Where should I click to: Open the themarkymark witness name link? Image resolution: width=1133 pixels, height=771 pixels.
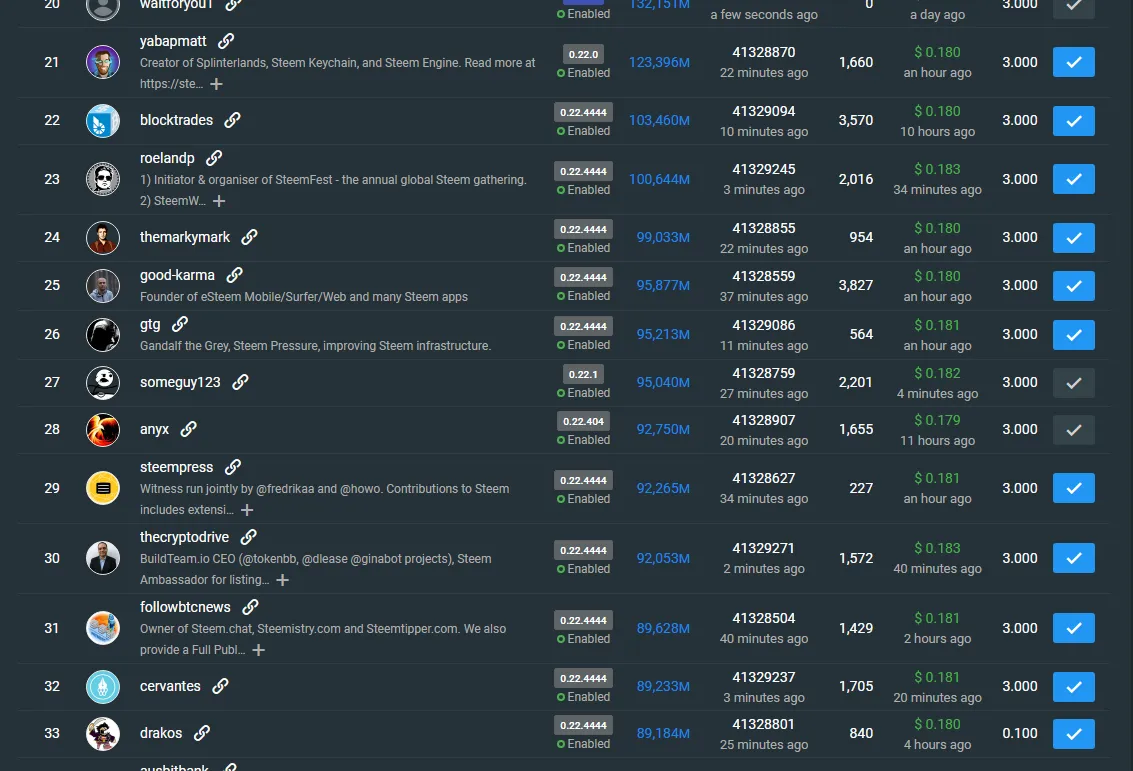coord(185,237)
